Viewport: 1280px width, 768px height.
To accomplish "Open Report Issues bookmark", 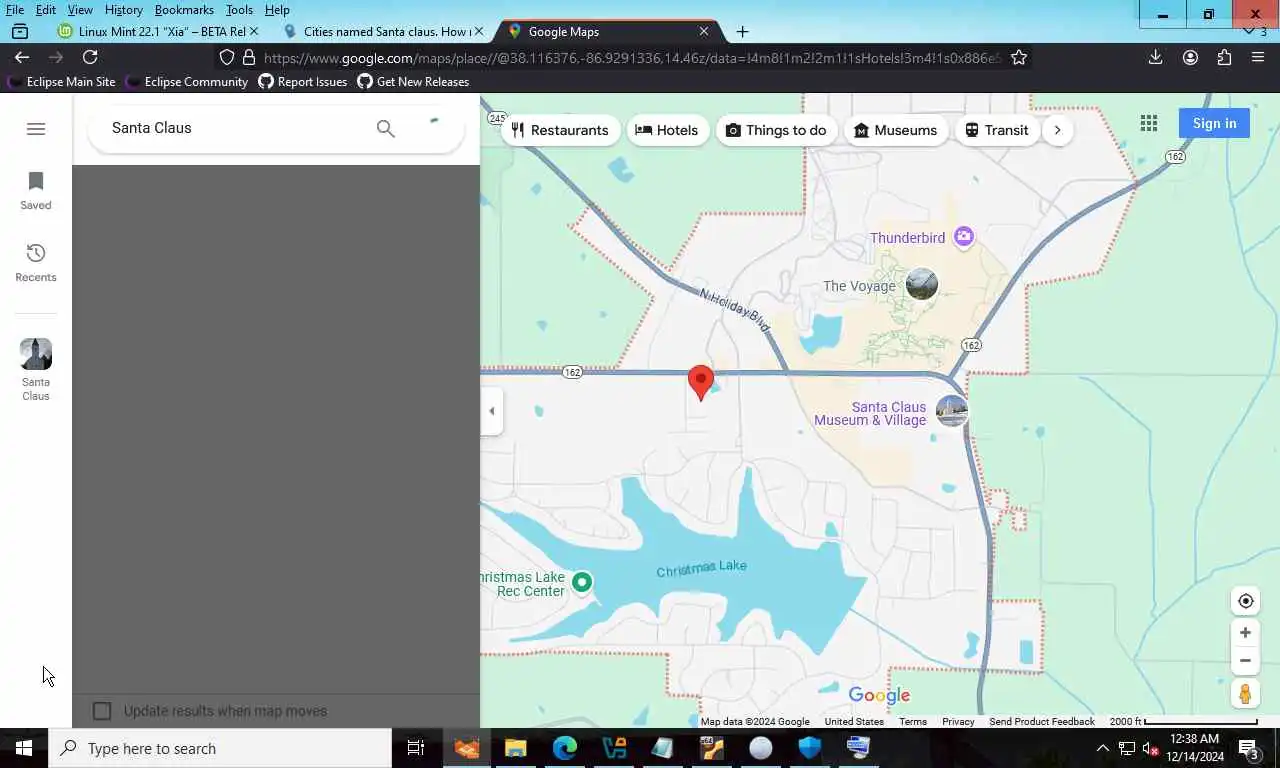I will pos(303,82).
